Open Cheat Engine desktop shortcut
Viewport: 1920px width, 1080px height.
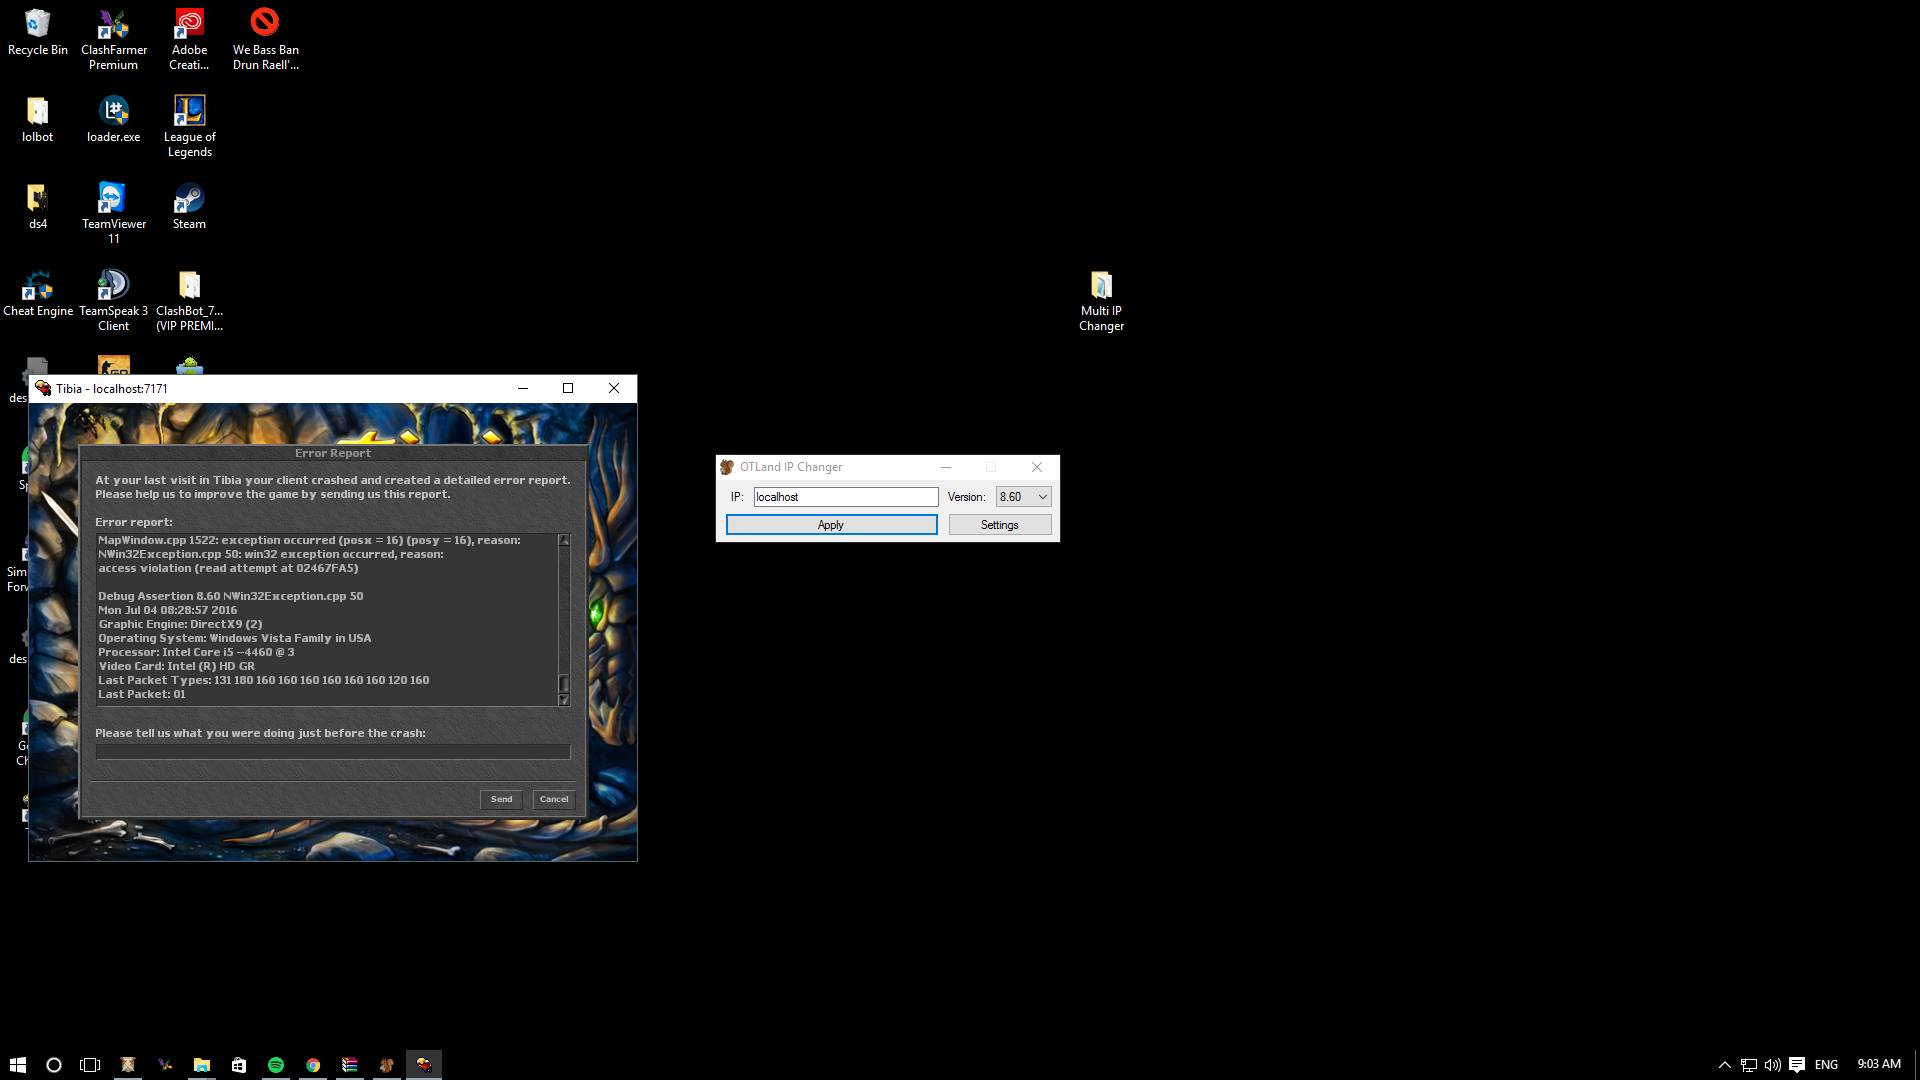(37, 294)
